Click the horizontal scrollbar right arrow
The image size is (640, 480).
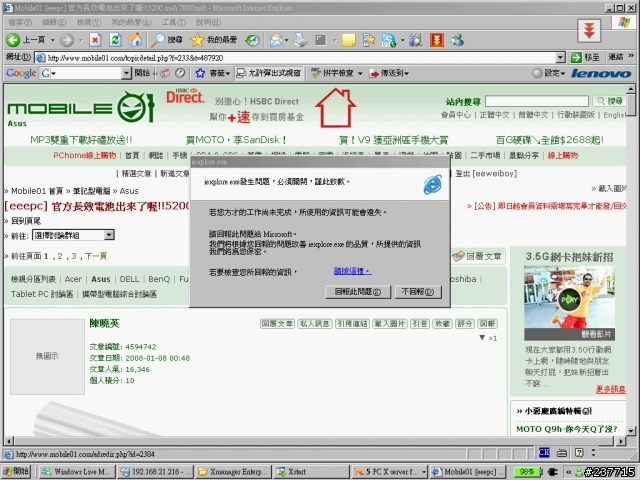621,441
